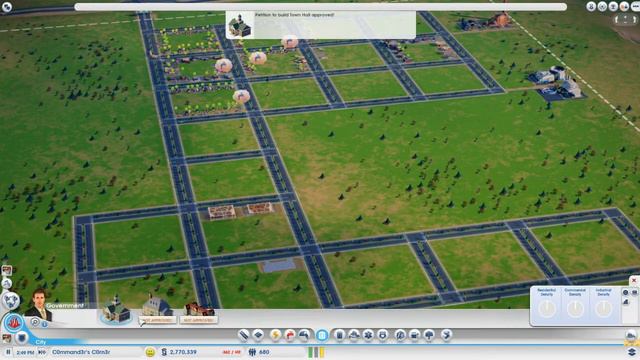Open the Water menu with red faucet
This screenshot has height=360, width=640.
pyautogui.click(x=289, y=335)
